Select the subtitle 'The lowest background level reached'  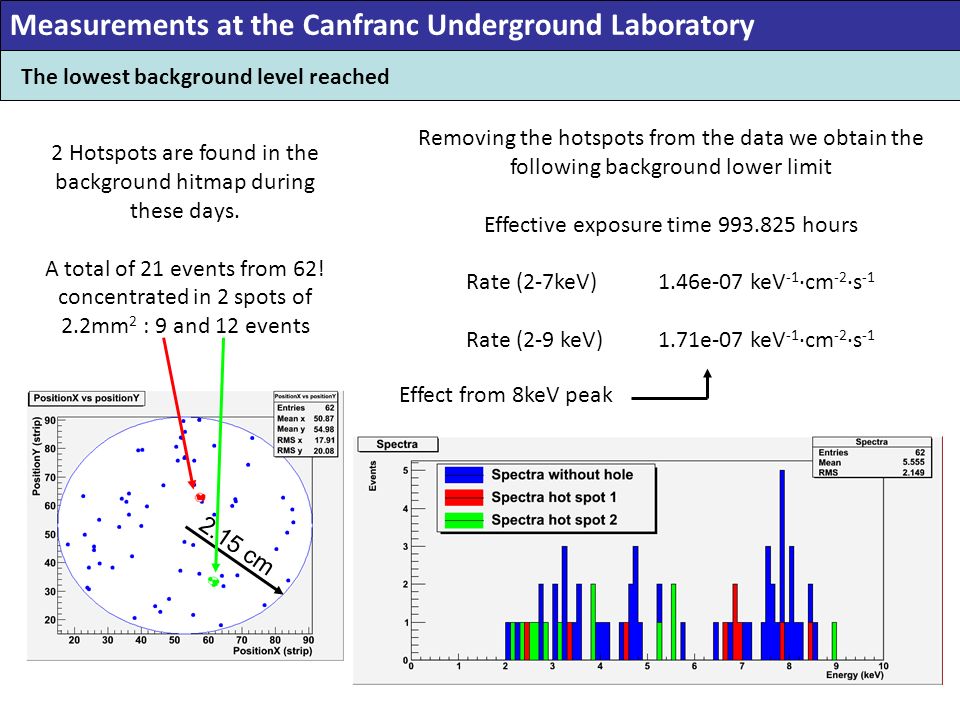[x=205, y=77]
